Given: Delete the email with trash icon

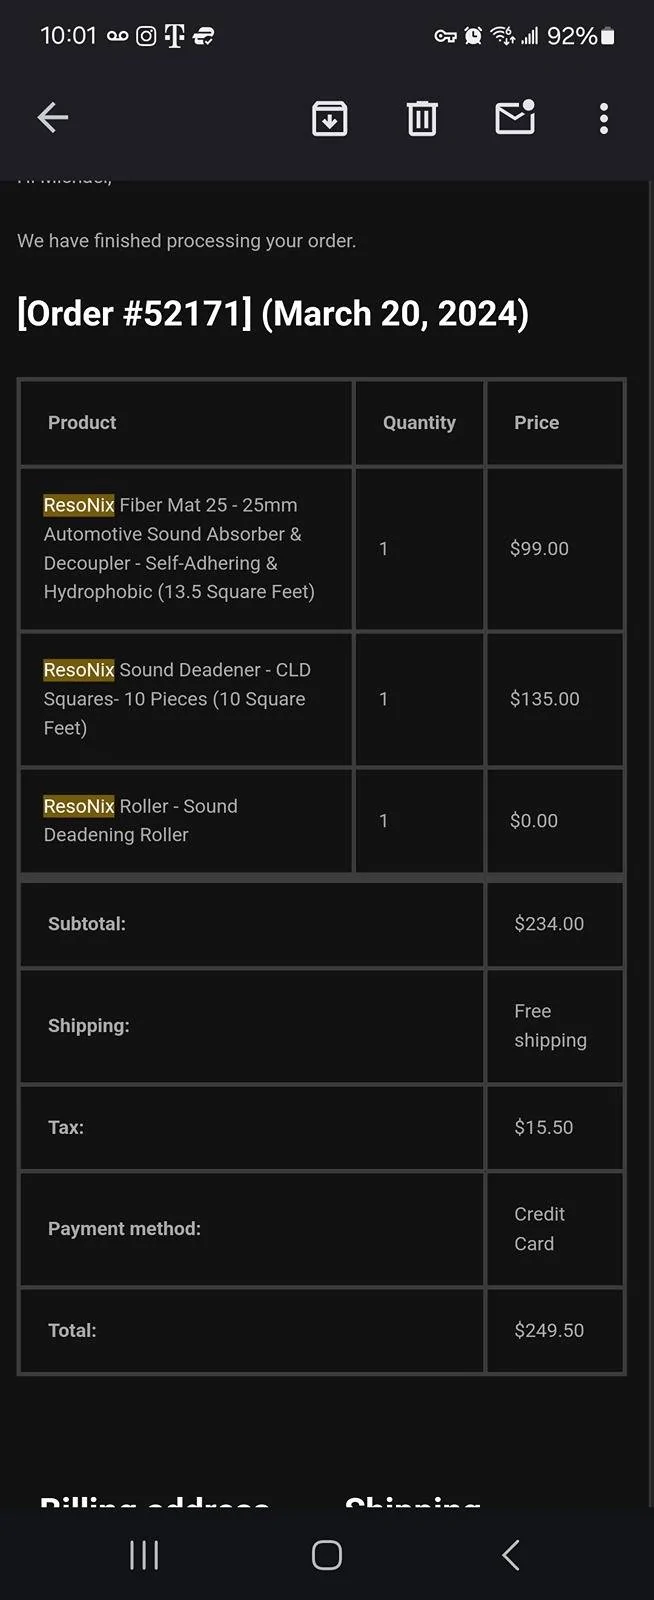Looking at the screenshot, I should click(422, 118).
